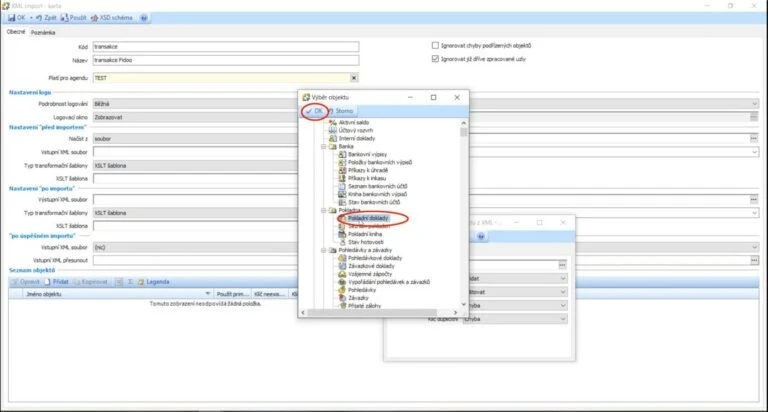
Task: Expand Typ transformační šablony dropdown under po importu
Action: click(754, 213)
